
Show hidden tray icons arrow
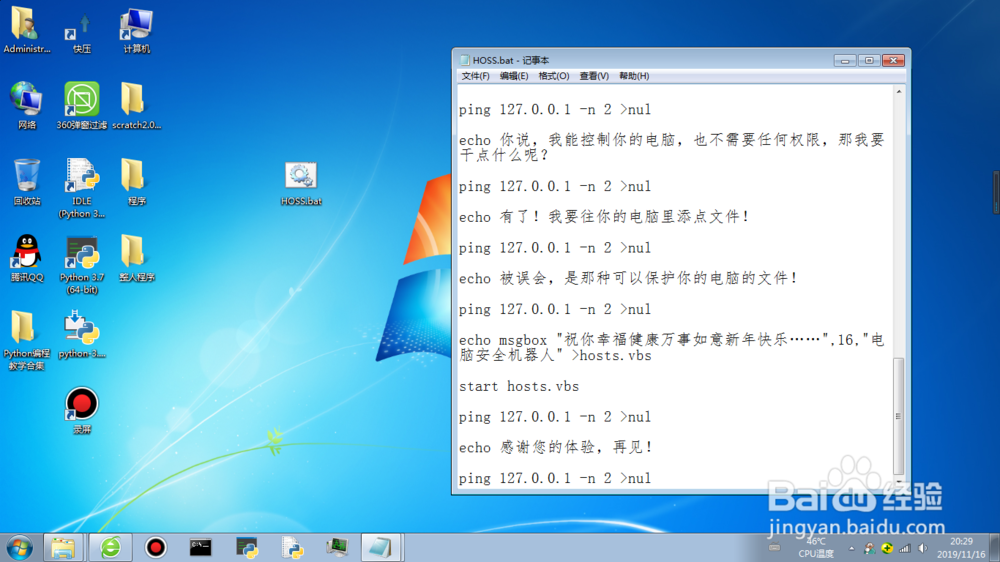[851, 548]
